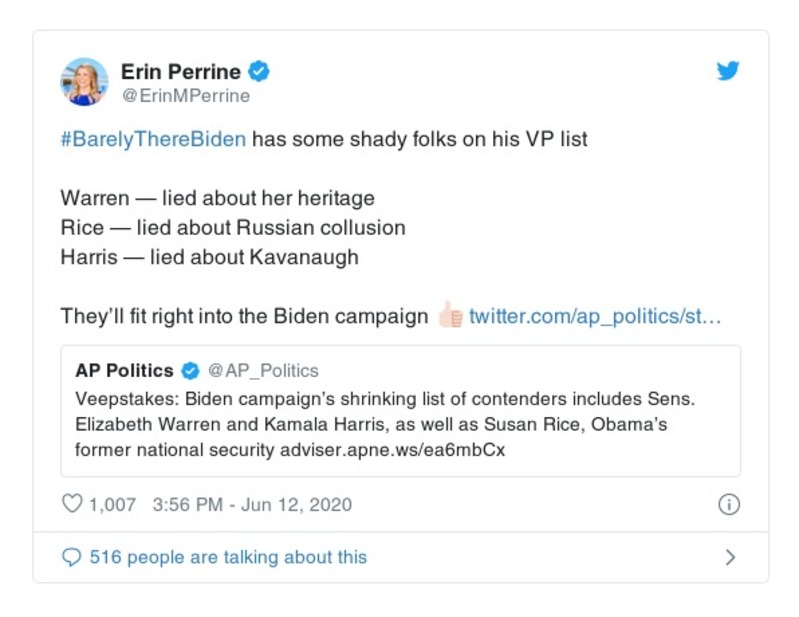Like the tweet with heart icon

(x=72, y=504)
